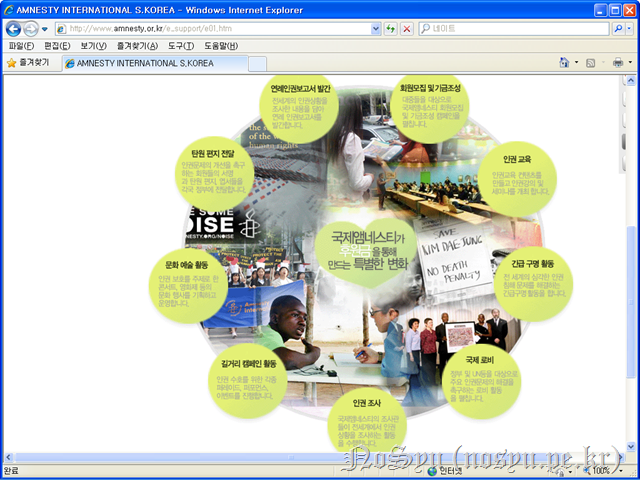Click the Forward navigation arrow
Image resolution: width=640 pixels, height=480 pixels.
pos(31,28)
